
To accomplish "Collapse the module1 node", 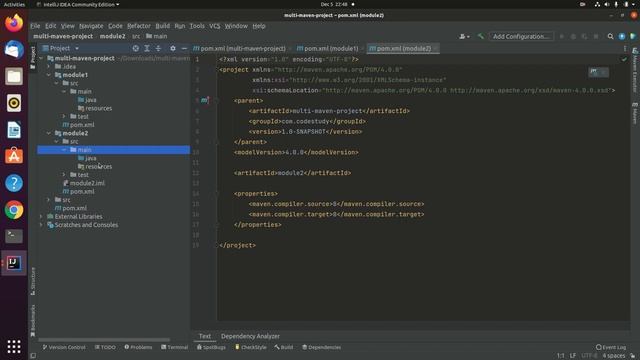I will (49, 75).
